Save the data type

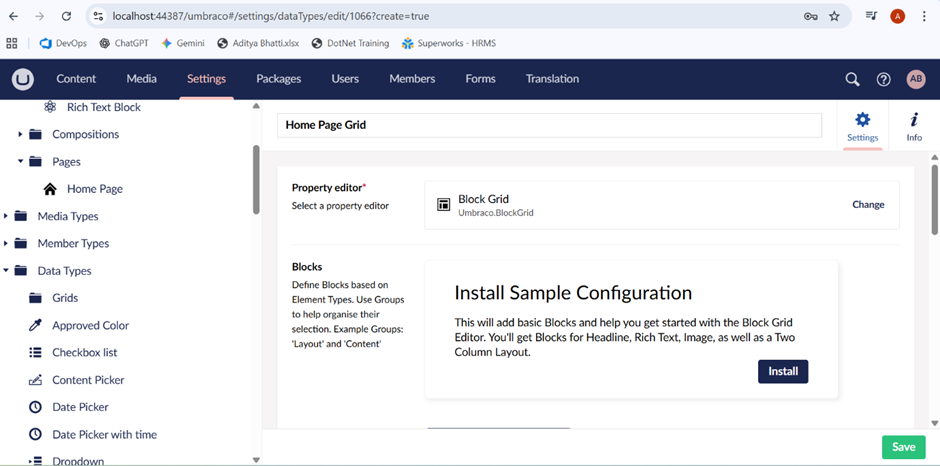pyautogui.click(x=903, y=447)
